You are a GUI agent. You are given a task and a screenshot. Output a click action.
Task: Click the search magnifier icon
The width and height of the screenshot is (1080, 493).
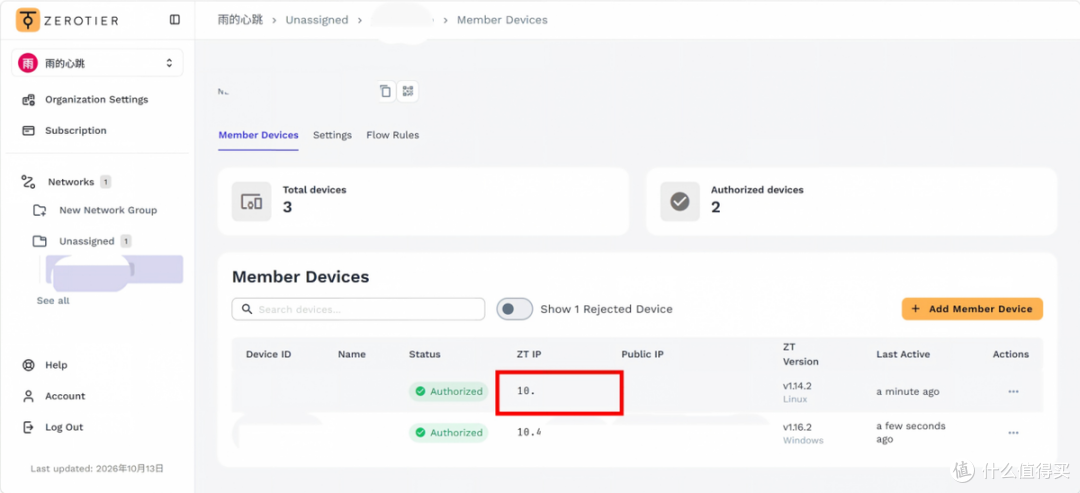click(x=247, y=309)
